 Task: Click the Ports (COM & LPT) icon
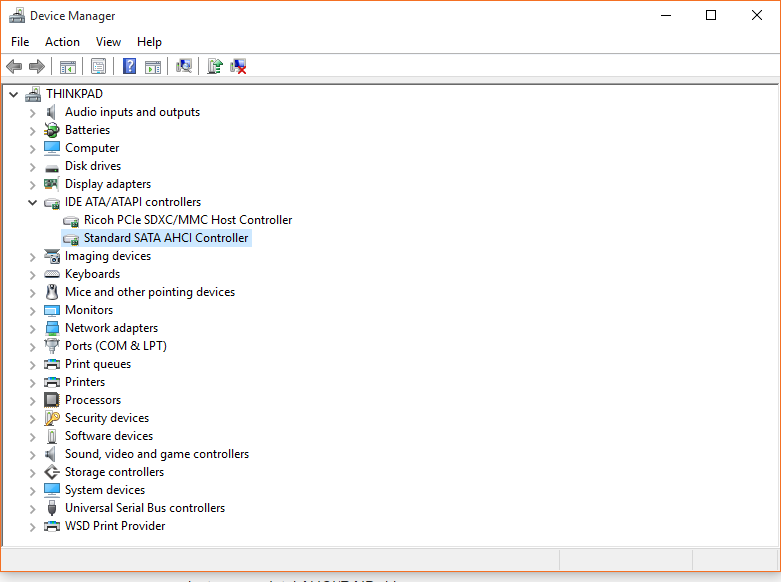[x=52, y=345]
